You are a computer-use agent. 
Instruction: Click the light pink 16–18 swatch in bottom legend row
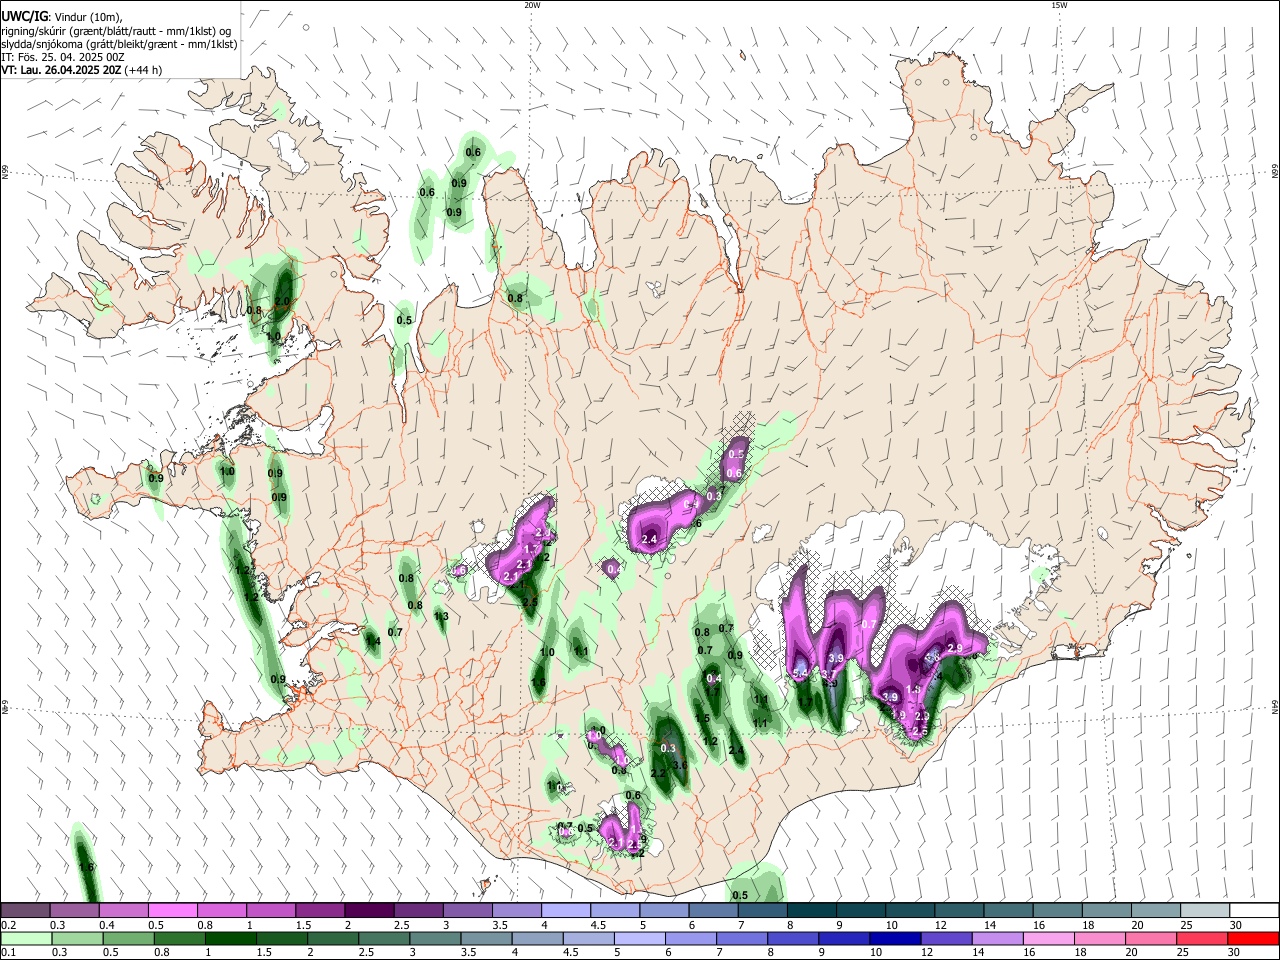click(1048, 938)
